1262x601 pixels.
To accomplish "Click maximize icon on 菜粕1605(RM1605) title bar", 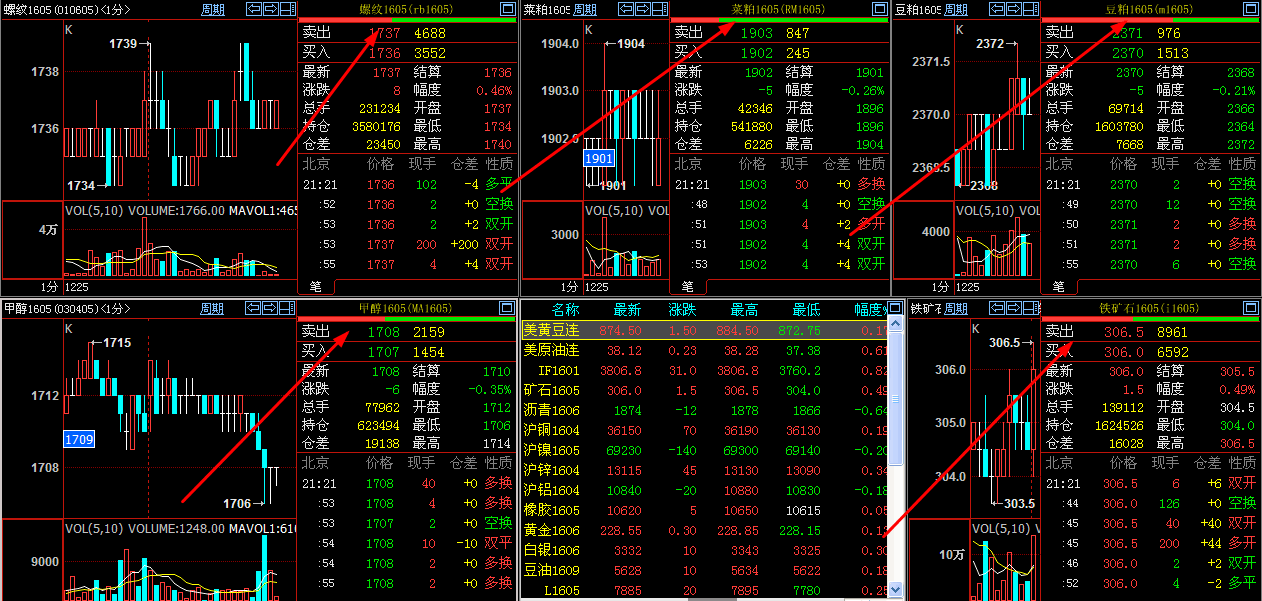I will 876,8.
